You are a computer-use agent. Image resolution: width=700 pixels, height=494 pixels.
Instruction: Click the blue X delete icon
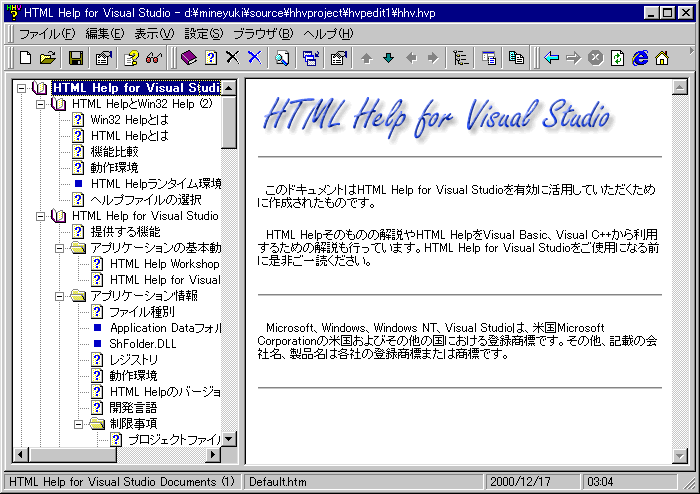[254, 58]
